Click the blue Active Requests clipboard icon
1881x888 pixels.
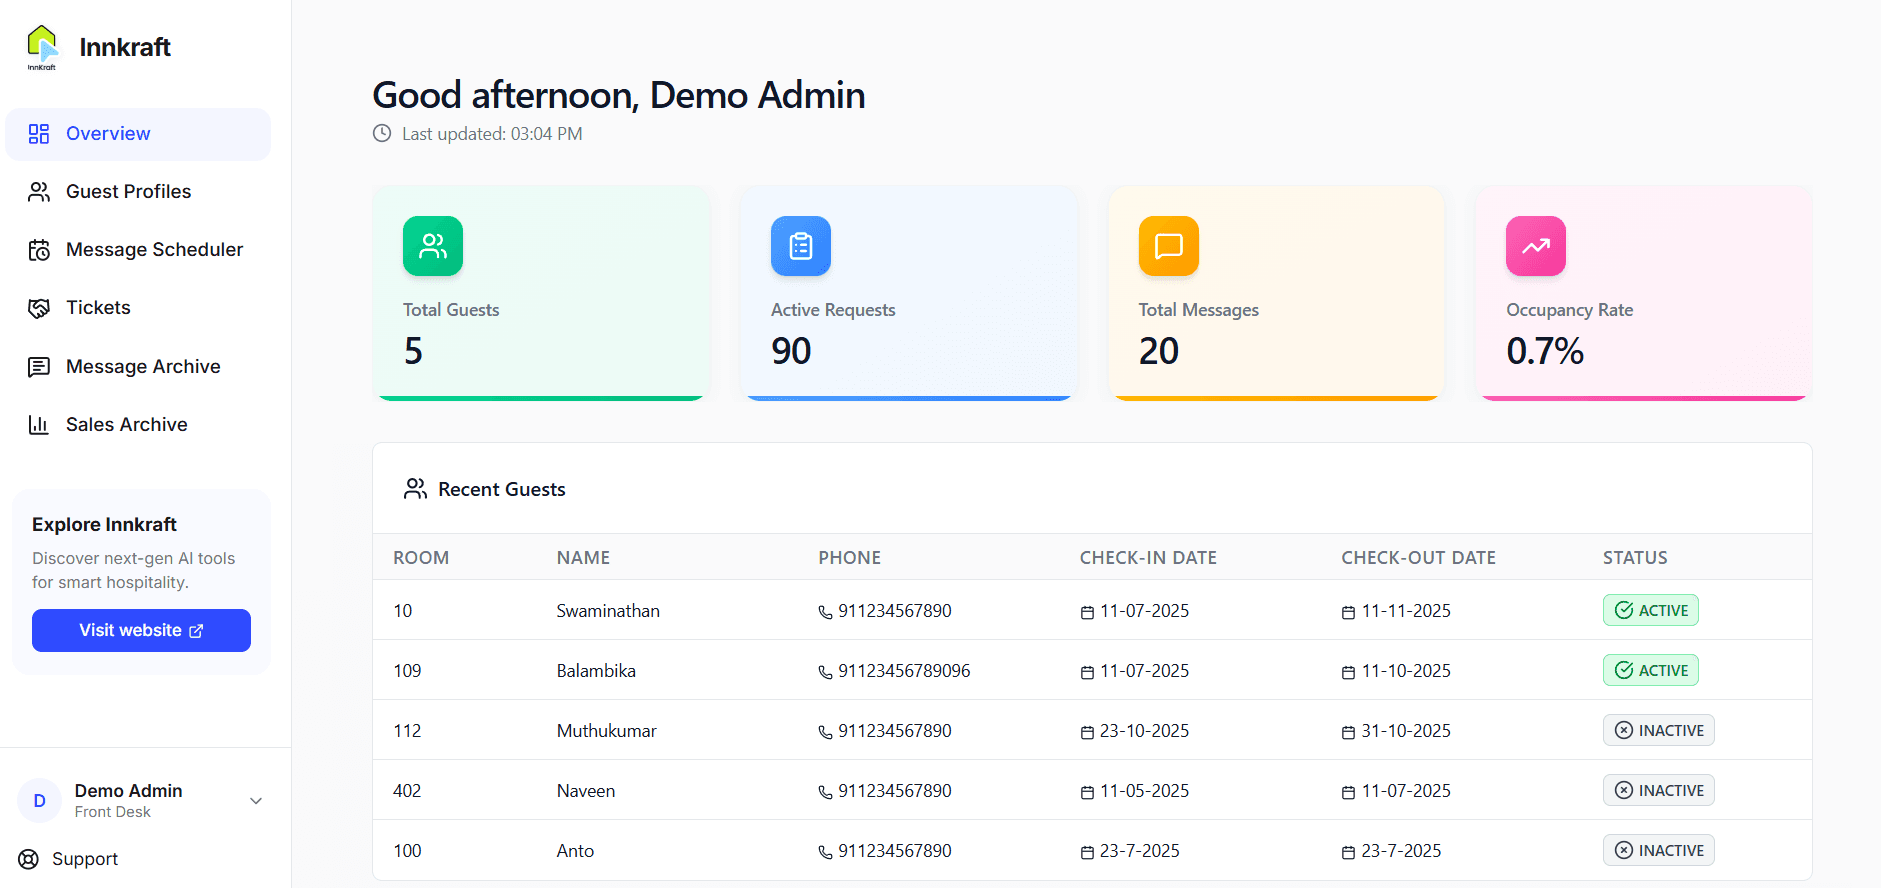click(x=801, y=246)
